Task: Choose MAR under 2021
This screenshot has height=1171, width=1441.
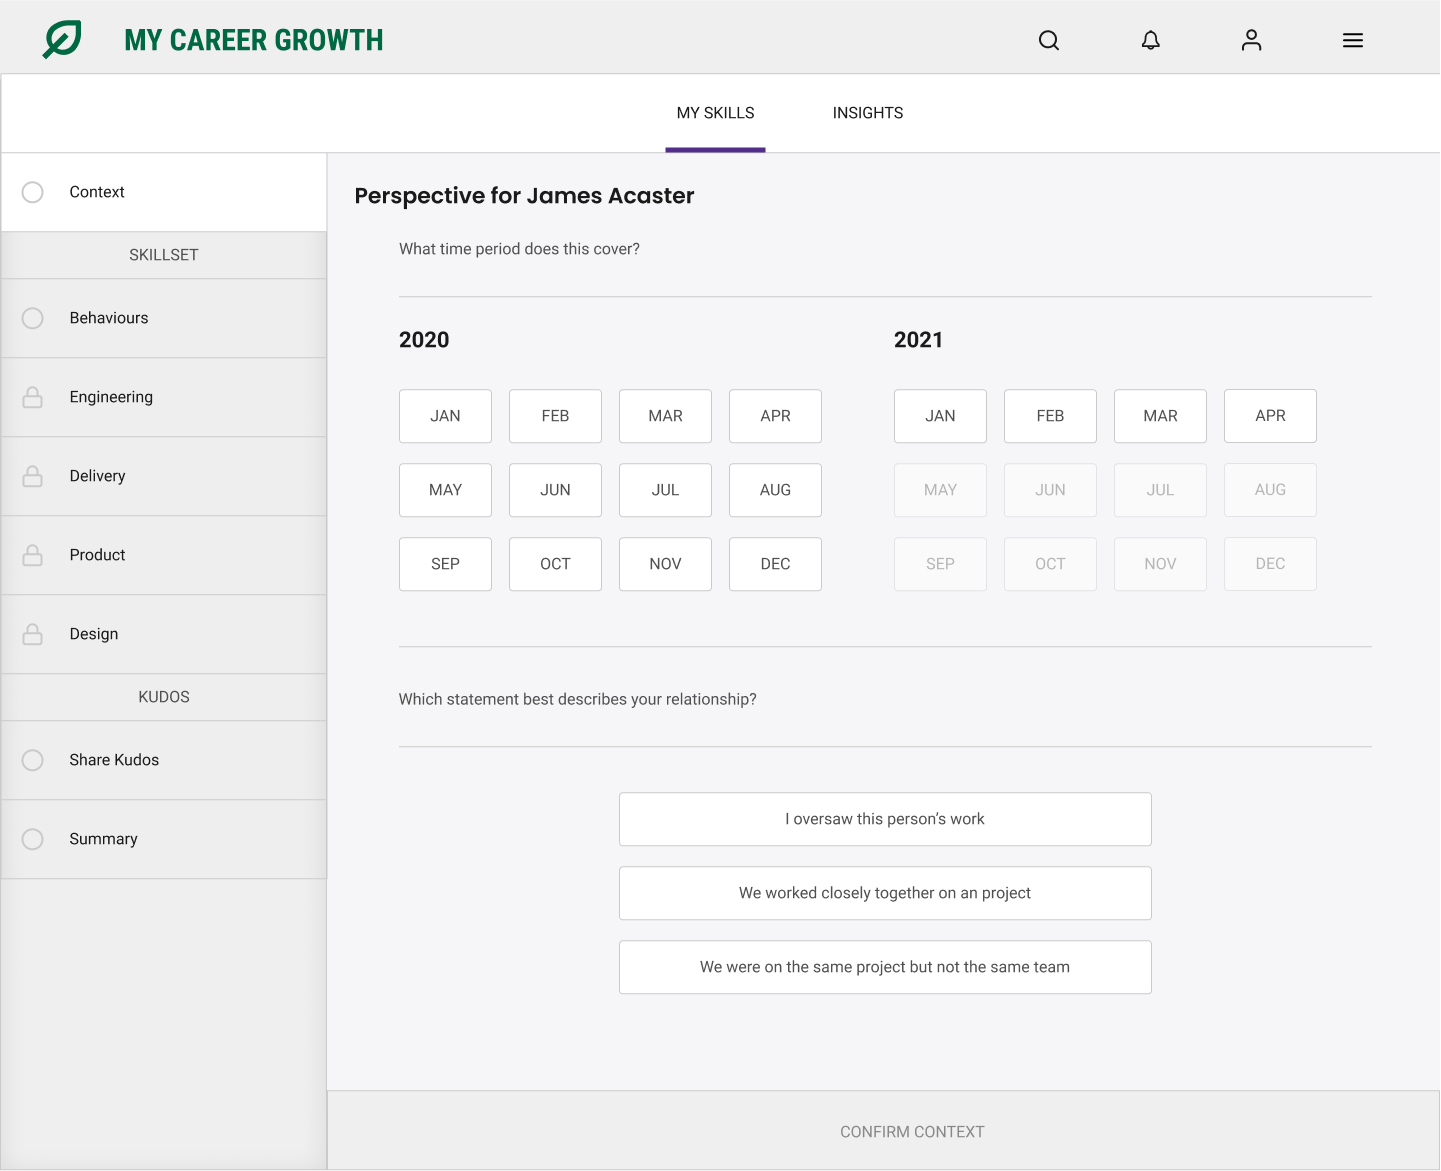Action: 1160,416
